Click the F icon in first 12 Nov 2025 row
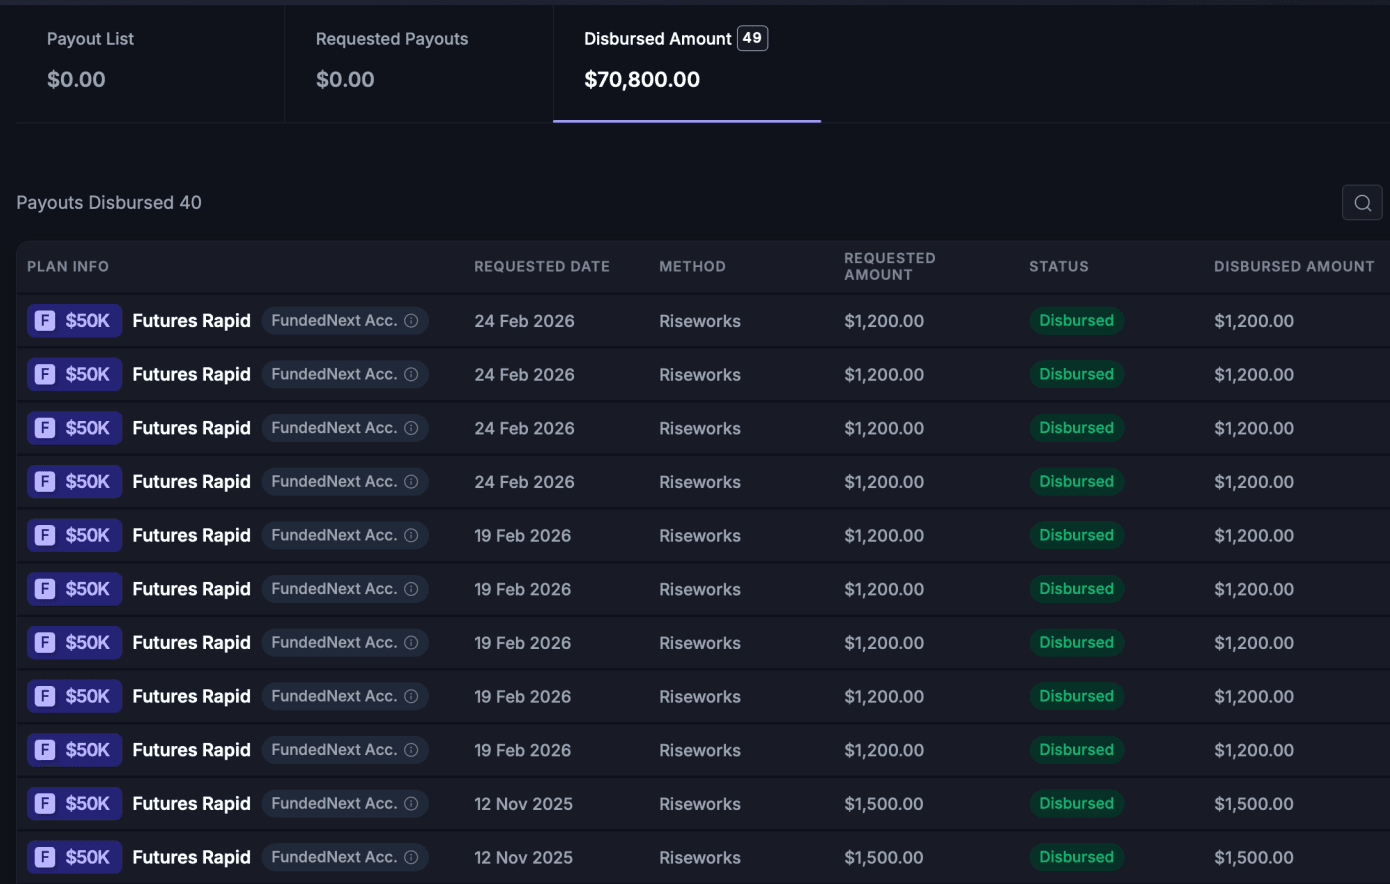 45,804
